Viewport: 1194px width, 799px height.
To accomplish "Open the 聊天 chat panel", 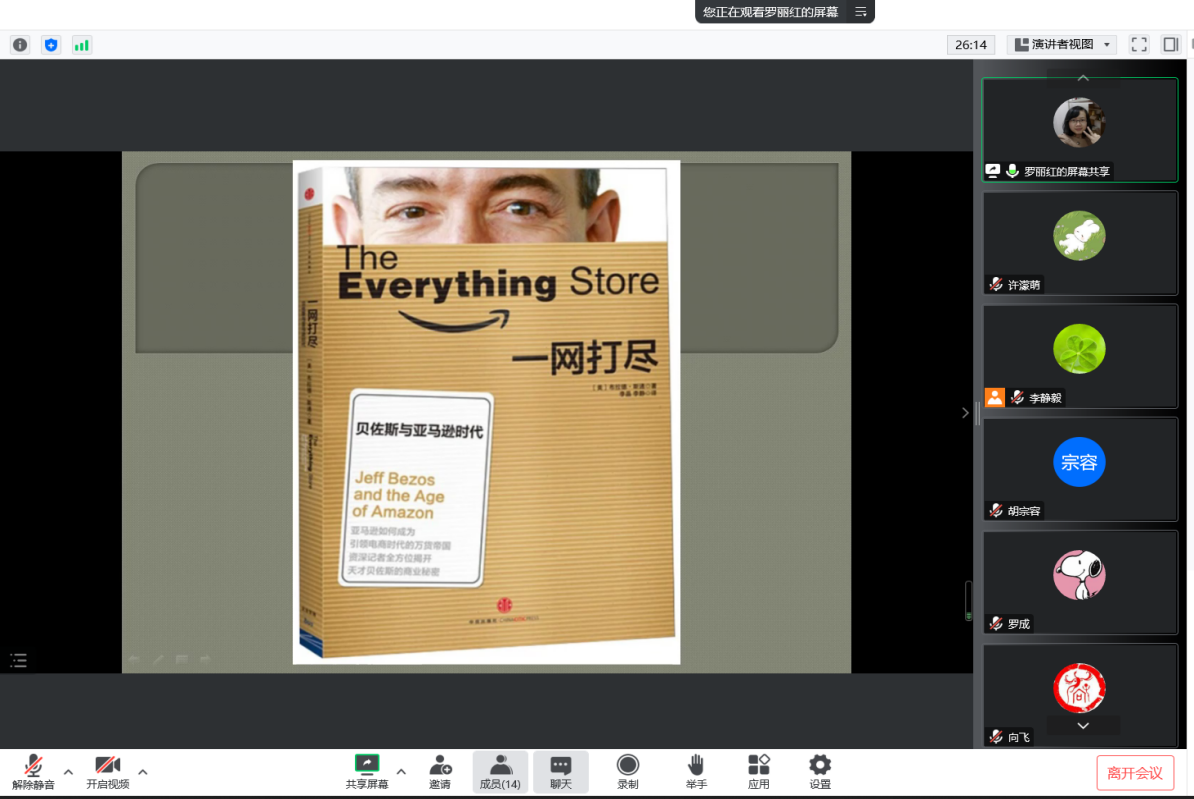I will pyautogui.click(x=560, y=772).
